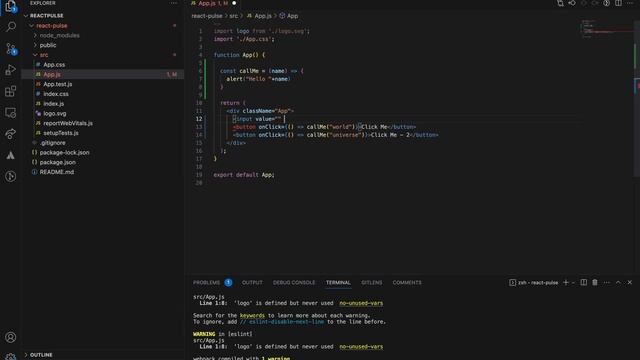
Task: Open App.css in explorer
Action: (54, 65)
